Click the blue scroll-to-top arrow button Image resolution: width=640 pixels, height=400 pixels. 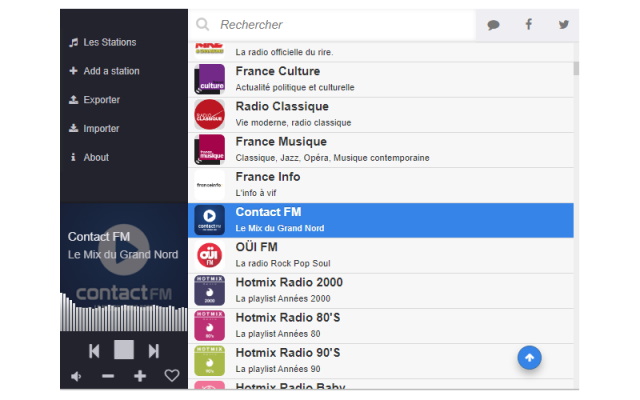pos(529,358)
